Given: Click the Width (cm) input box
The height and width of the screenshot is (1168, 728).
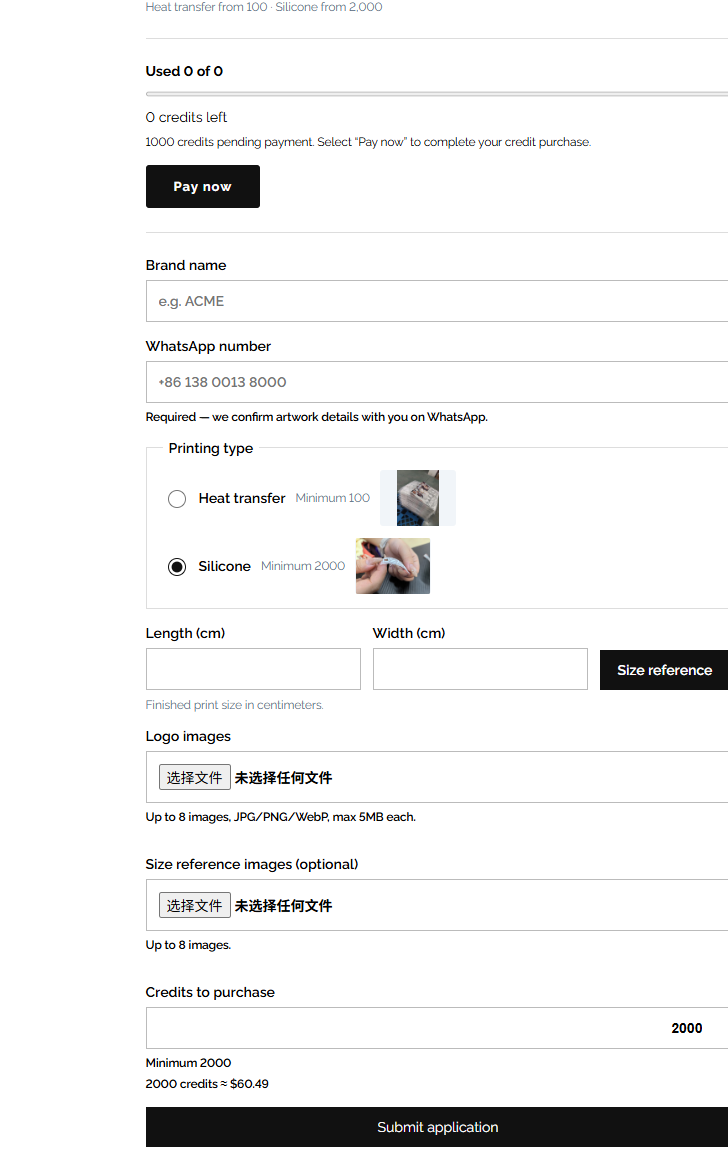Looking at the screenshot, I should coord(480,669).
